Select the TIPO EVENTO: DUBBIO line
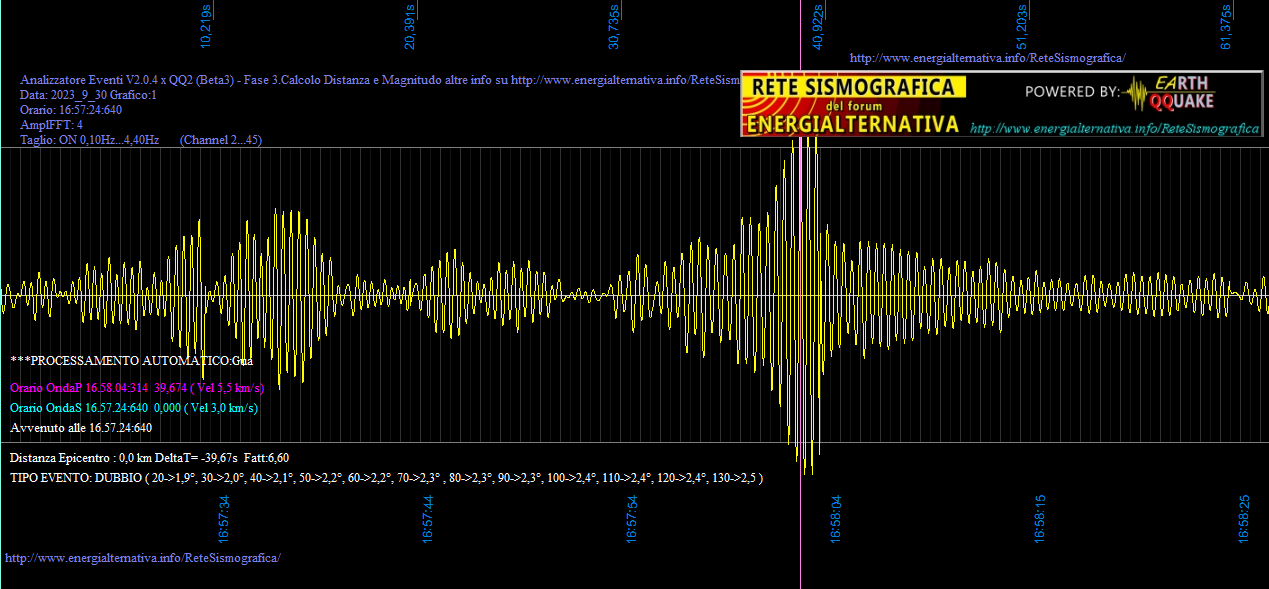The height and width of the screenshot is (589, 1269). tap(387, 478)
